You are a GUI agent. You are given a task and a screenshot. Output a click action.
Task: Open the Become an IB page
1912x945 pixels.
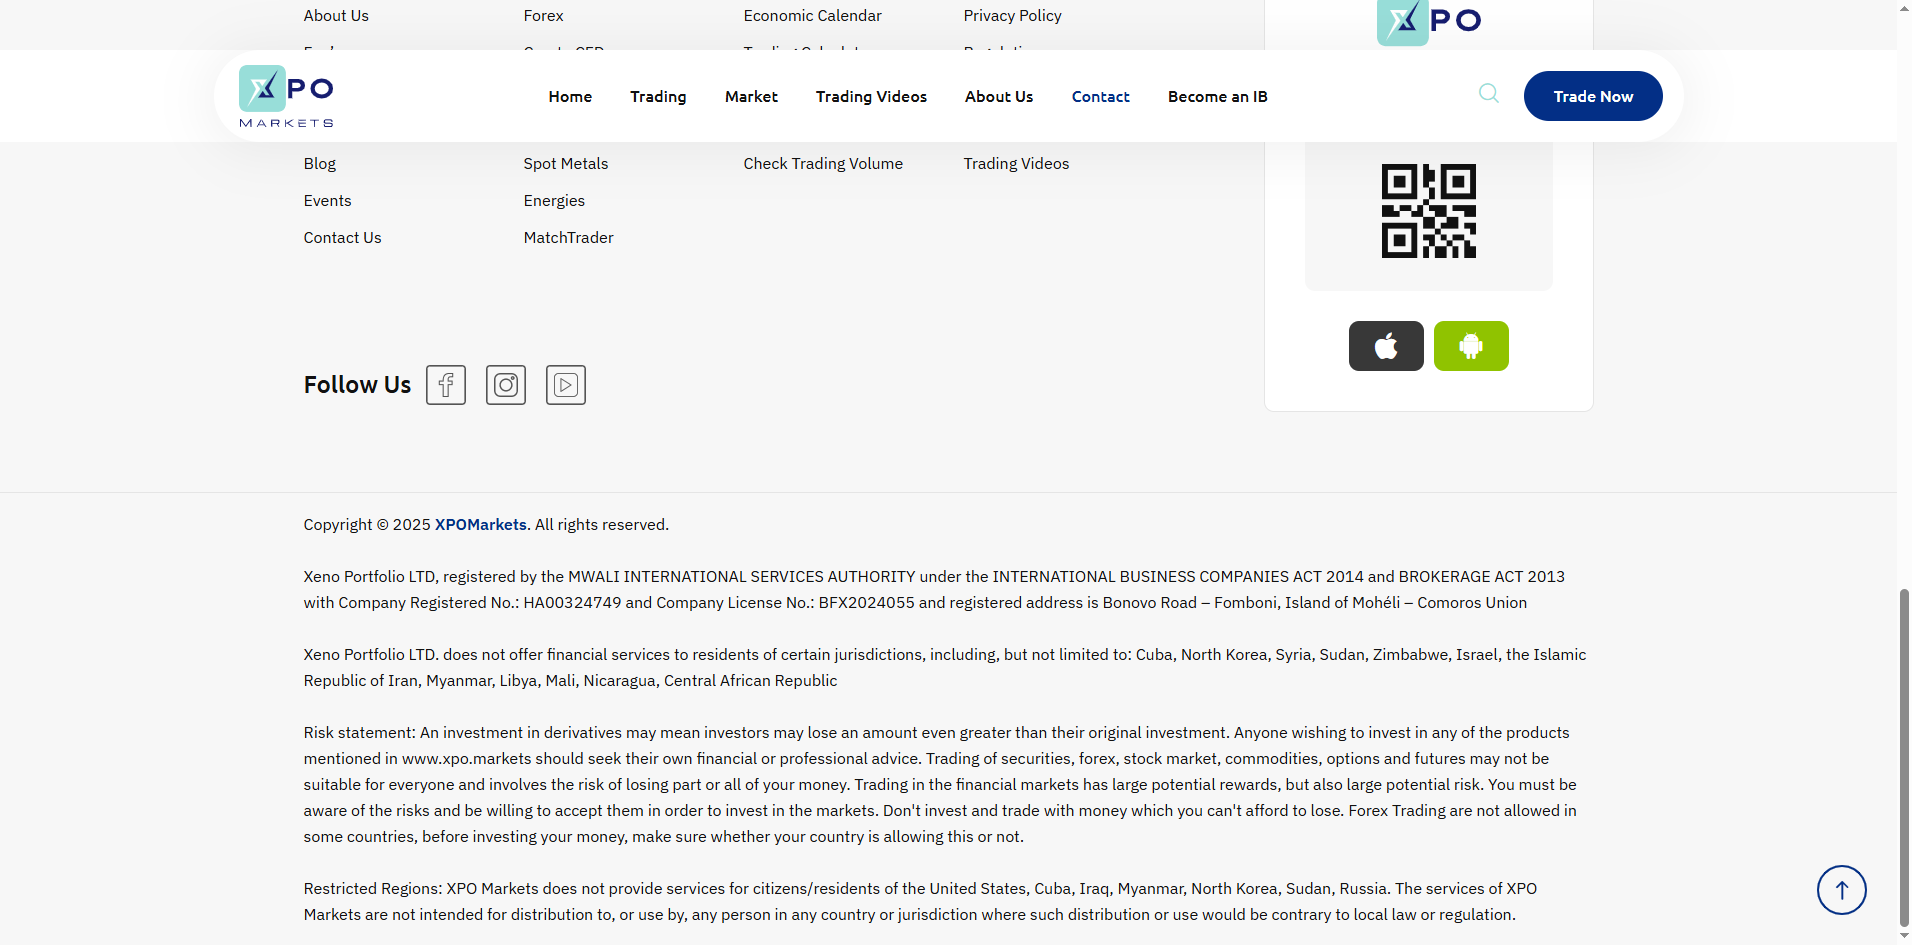(x=1217, y=97)
